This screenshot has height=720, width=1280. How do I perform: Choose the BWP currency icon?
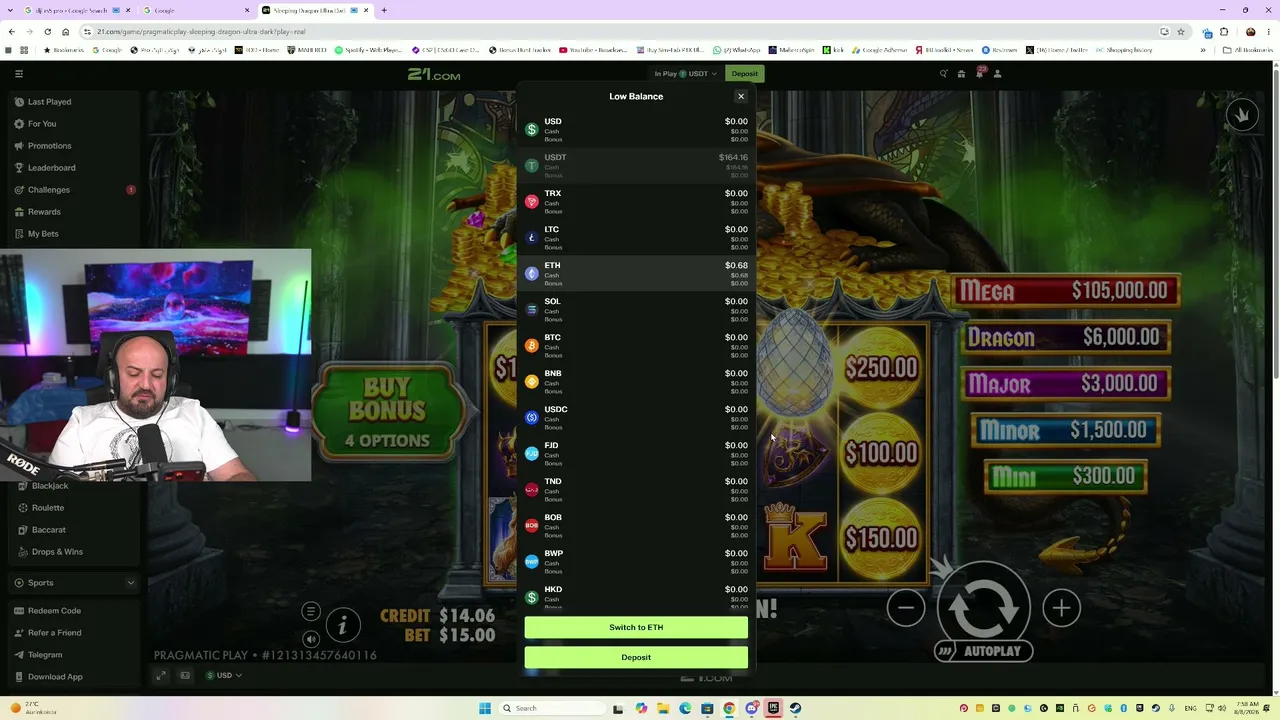[532, 561]
